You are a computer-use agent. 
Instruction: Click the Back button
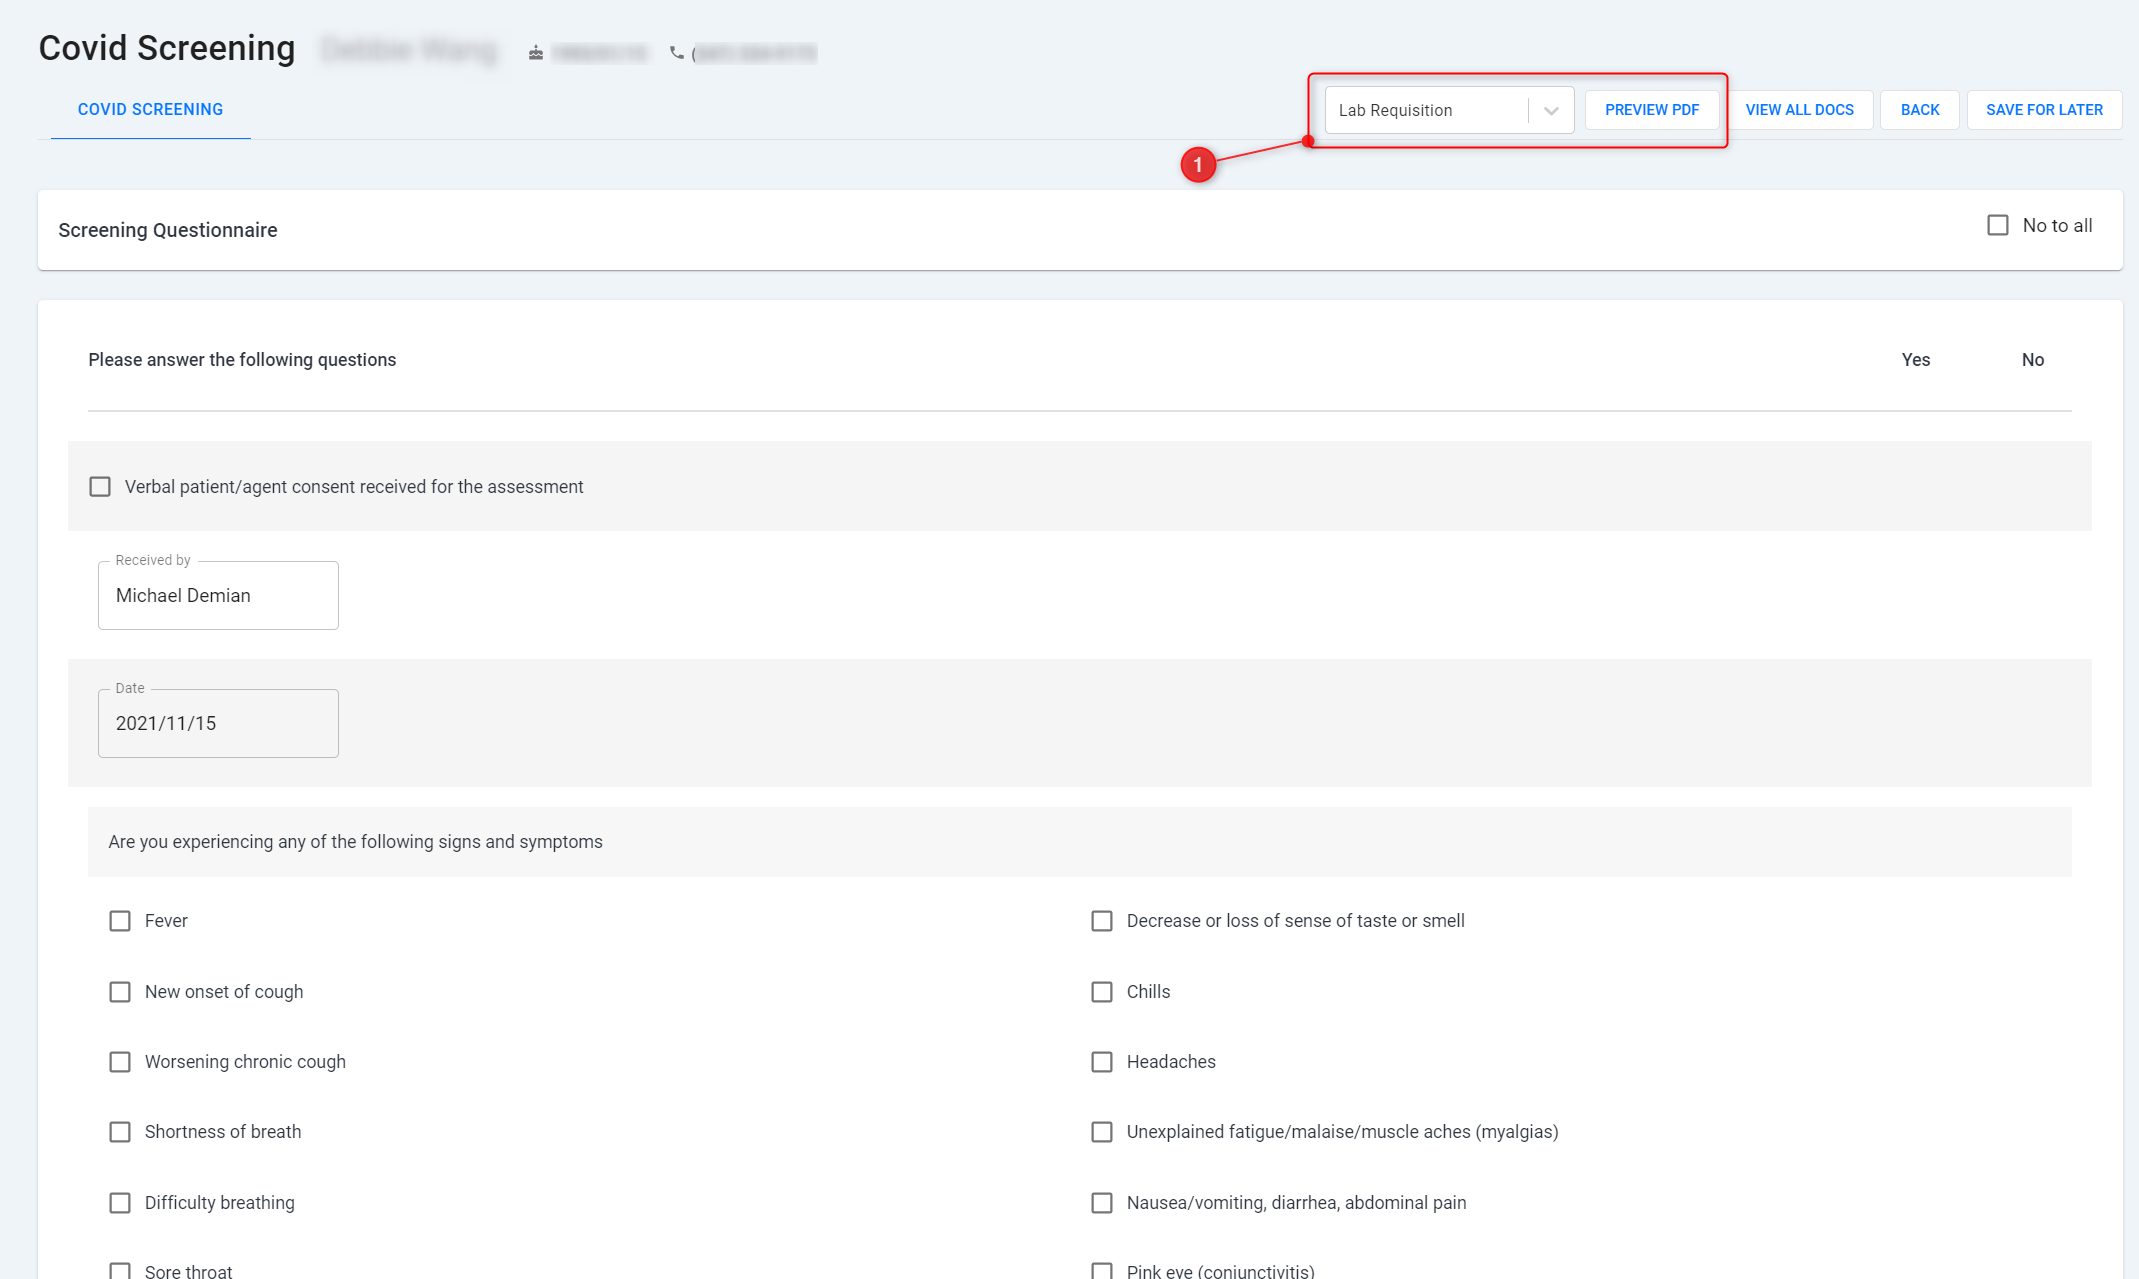(x=1919, y=110)
